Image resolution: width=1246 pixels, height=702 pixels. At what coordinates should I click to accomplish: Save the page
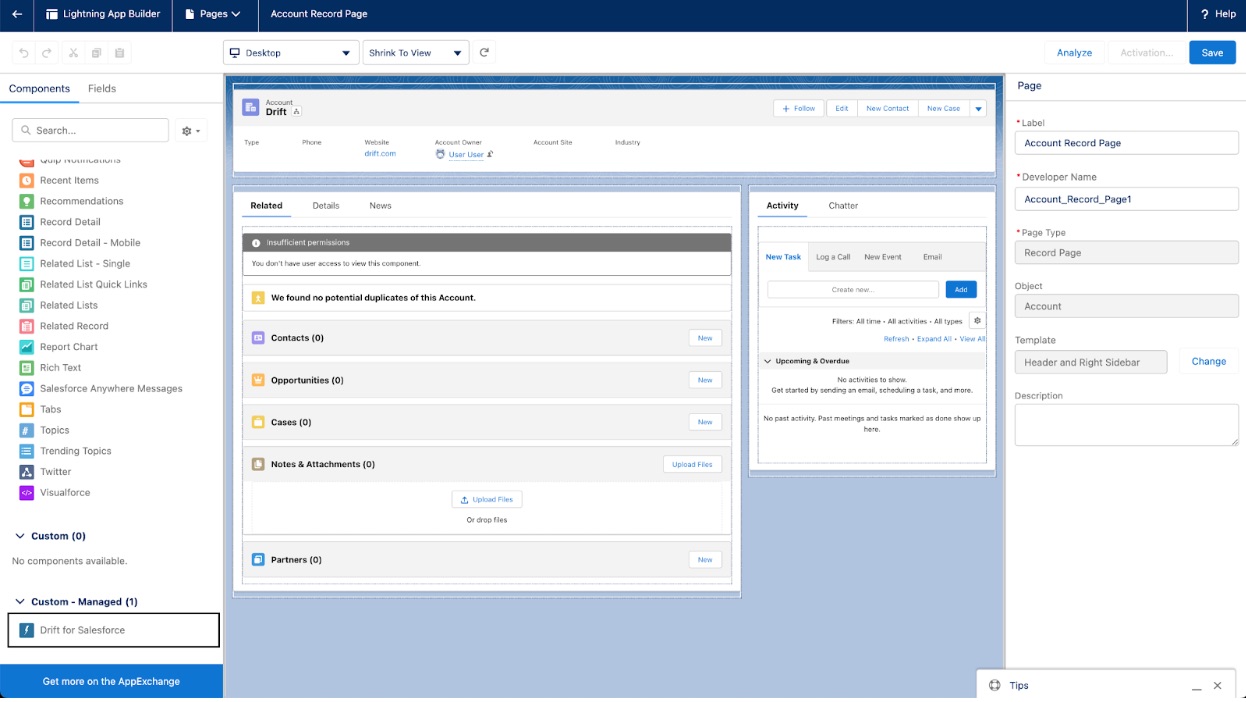tap(1212, 53)
